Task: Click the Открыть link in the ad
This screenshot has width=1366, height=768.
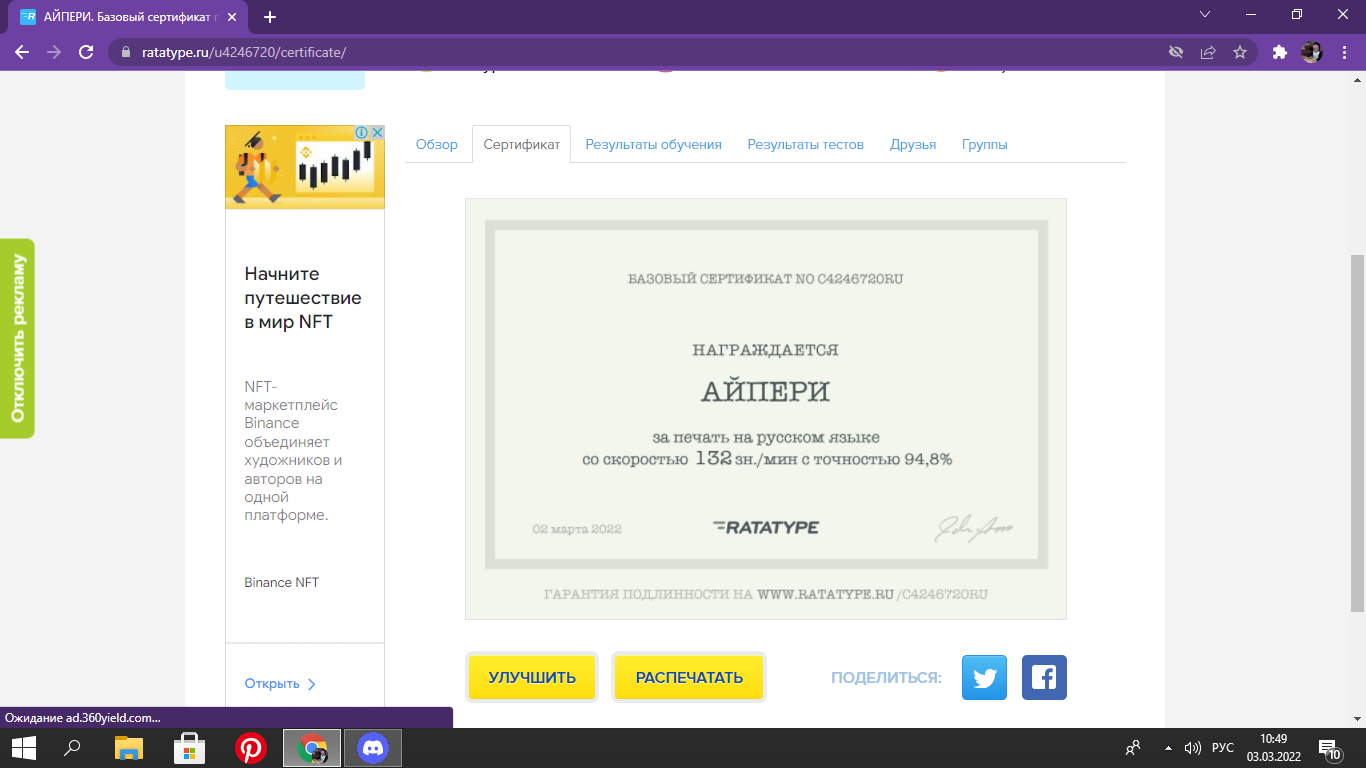Action: coord(280,684)
